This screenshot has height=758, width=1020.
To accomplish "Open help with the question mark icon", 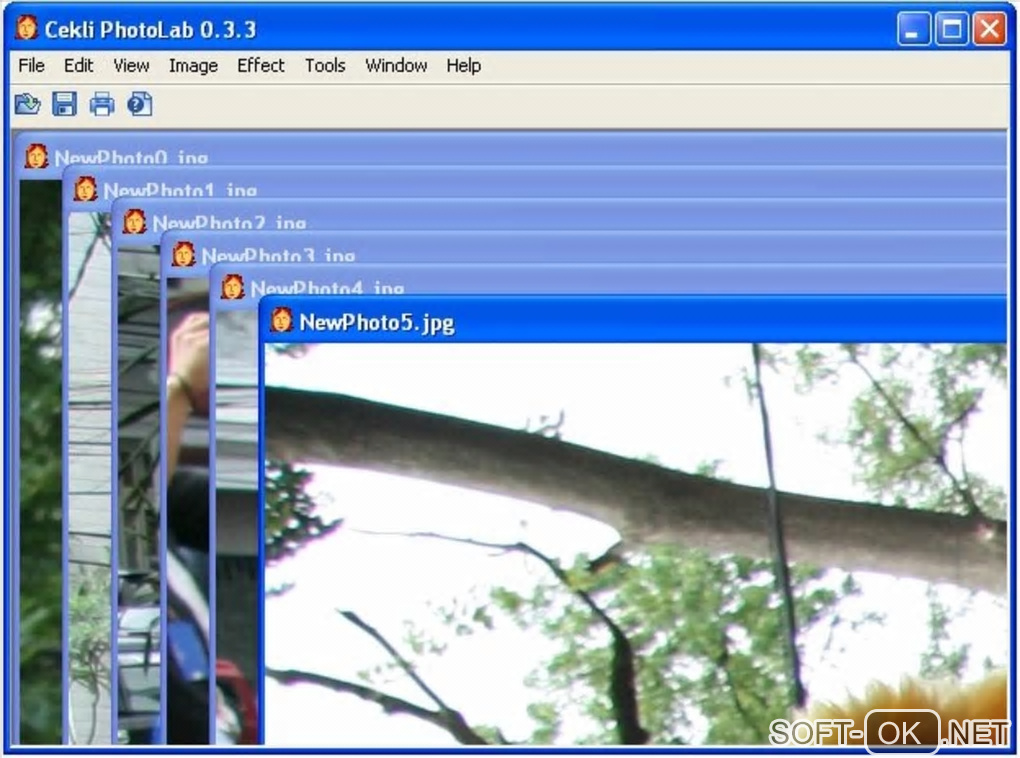I will [x=139, y=104].
